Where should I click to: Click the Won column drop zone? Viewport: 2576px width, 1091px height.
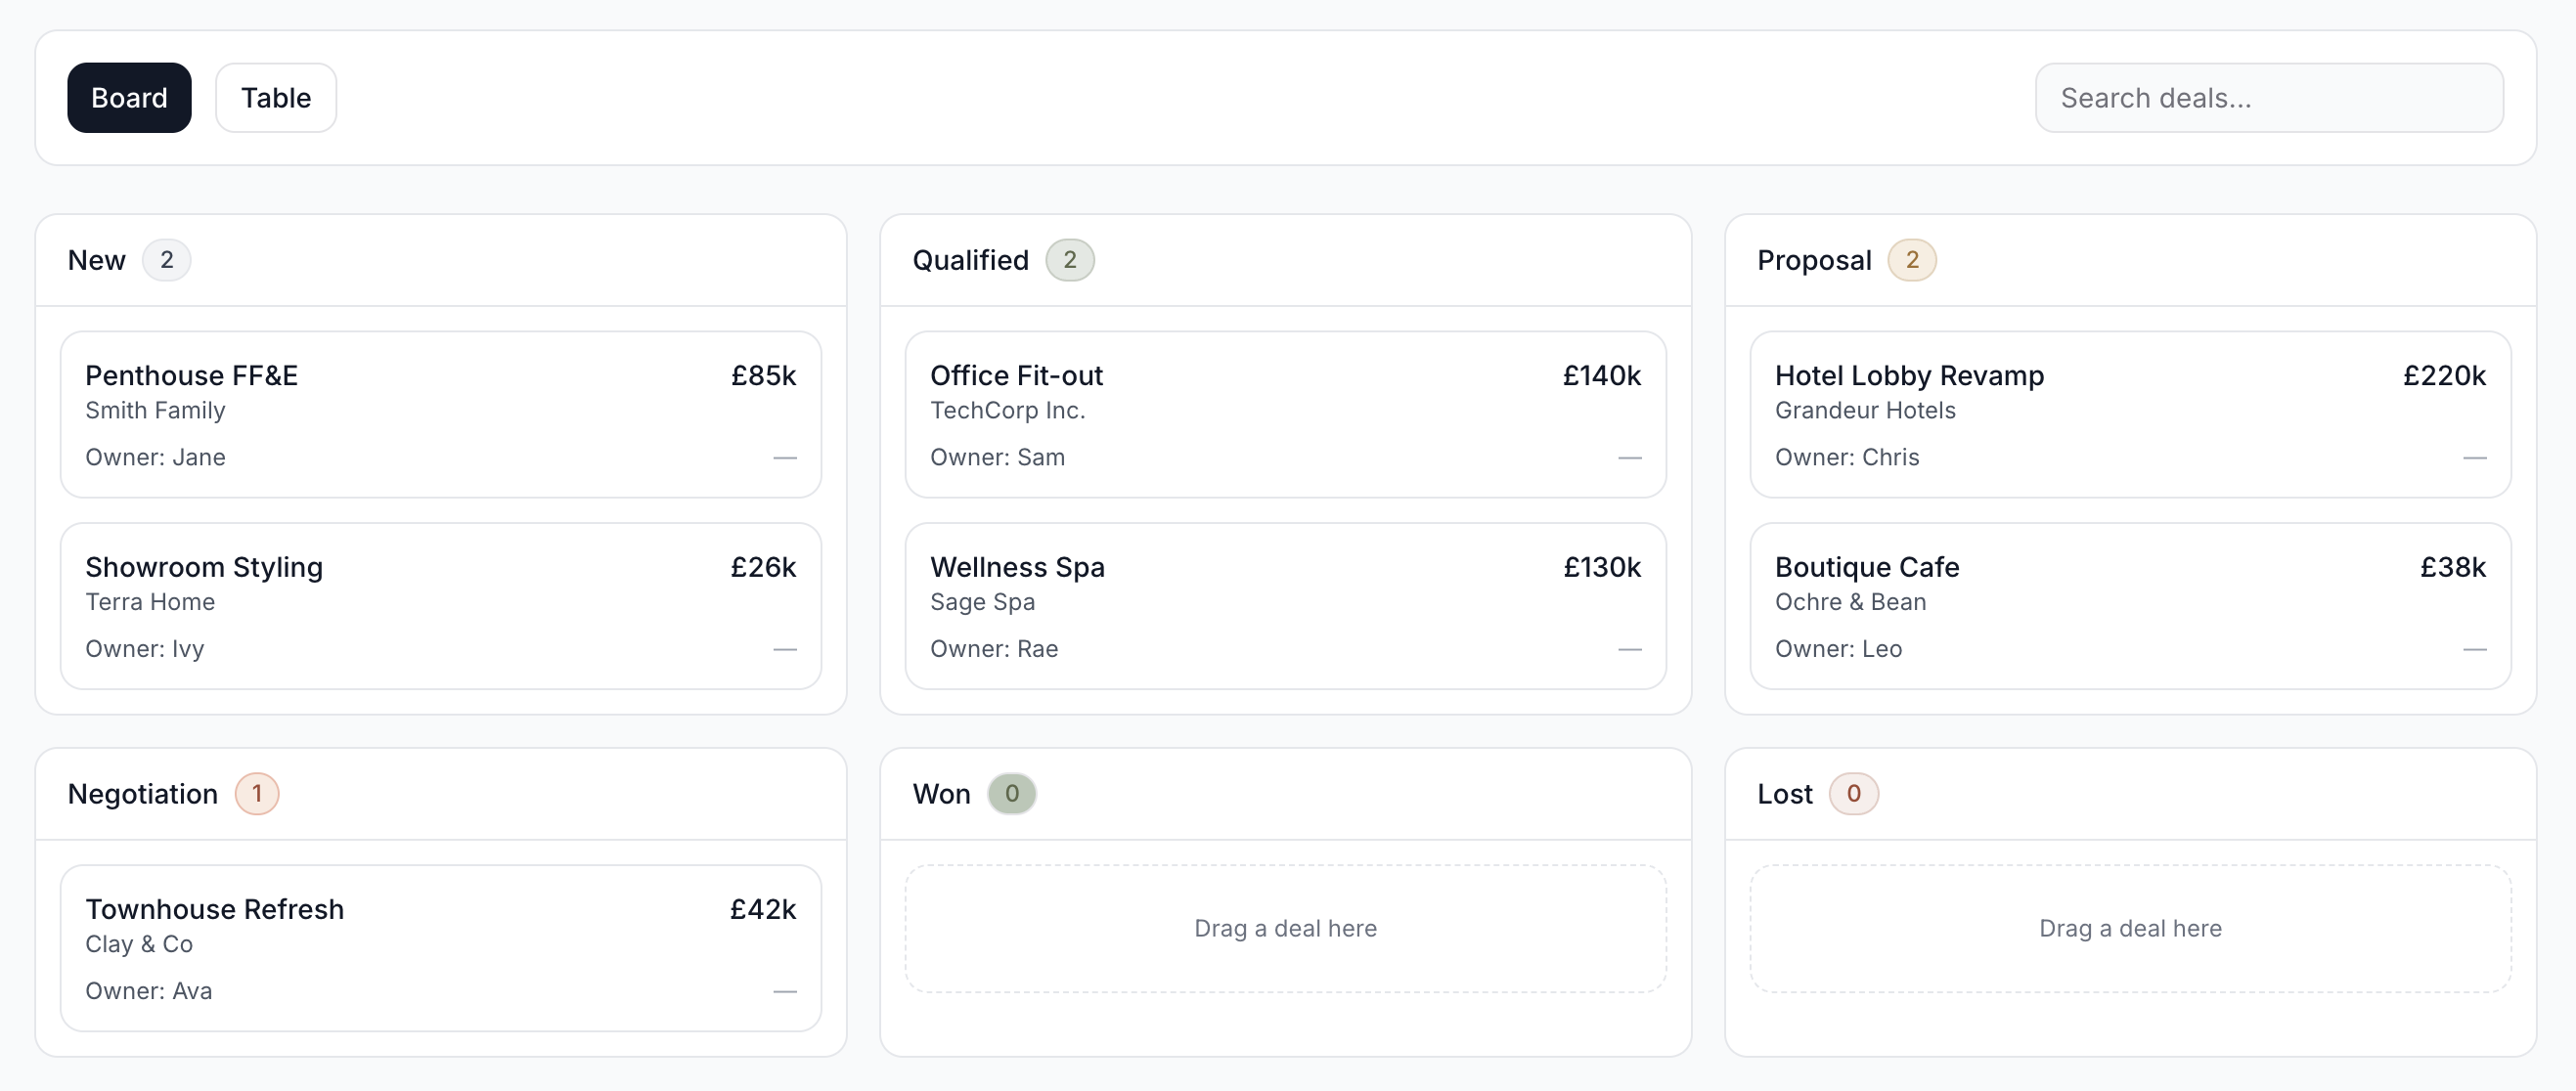pos(1286,928)
